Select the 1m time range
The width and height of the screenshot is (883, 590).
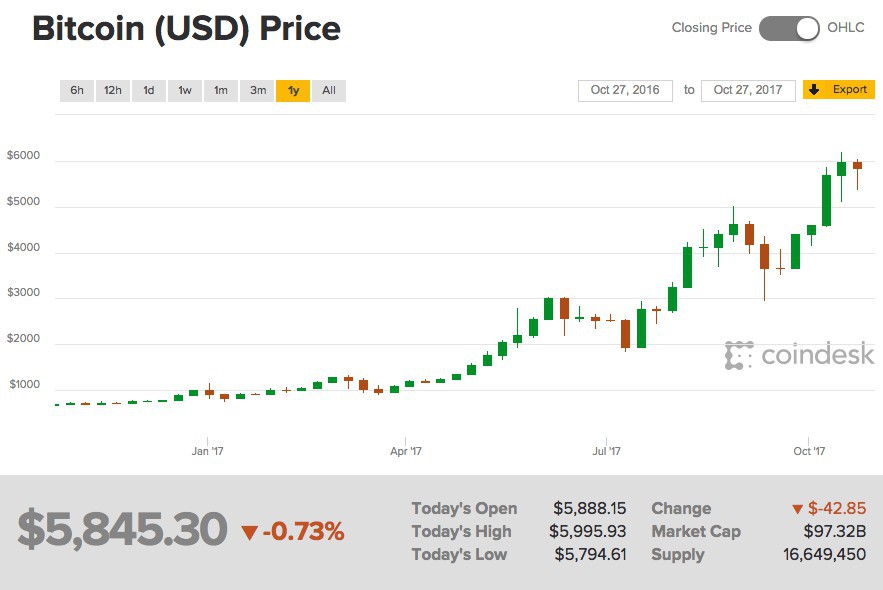point(220,90)
